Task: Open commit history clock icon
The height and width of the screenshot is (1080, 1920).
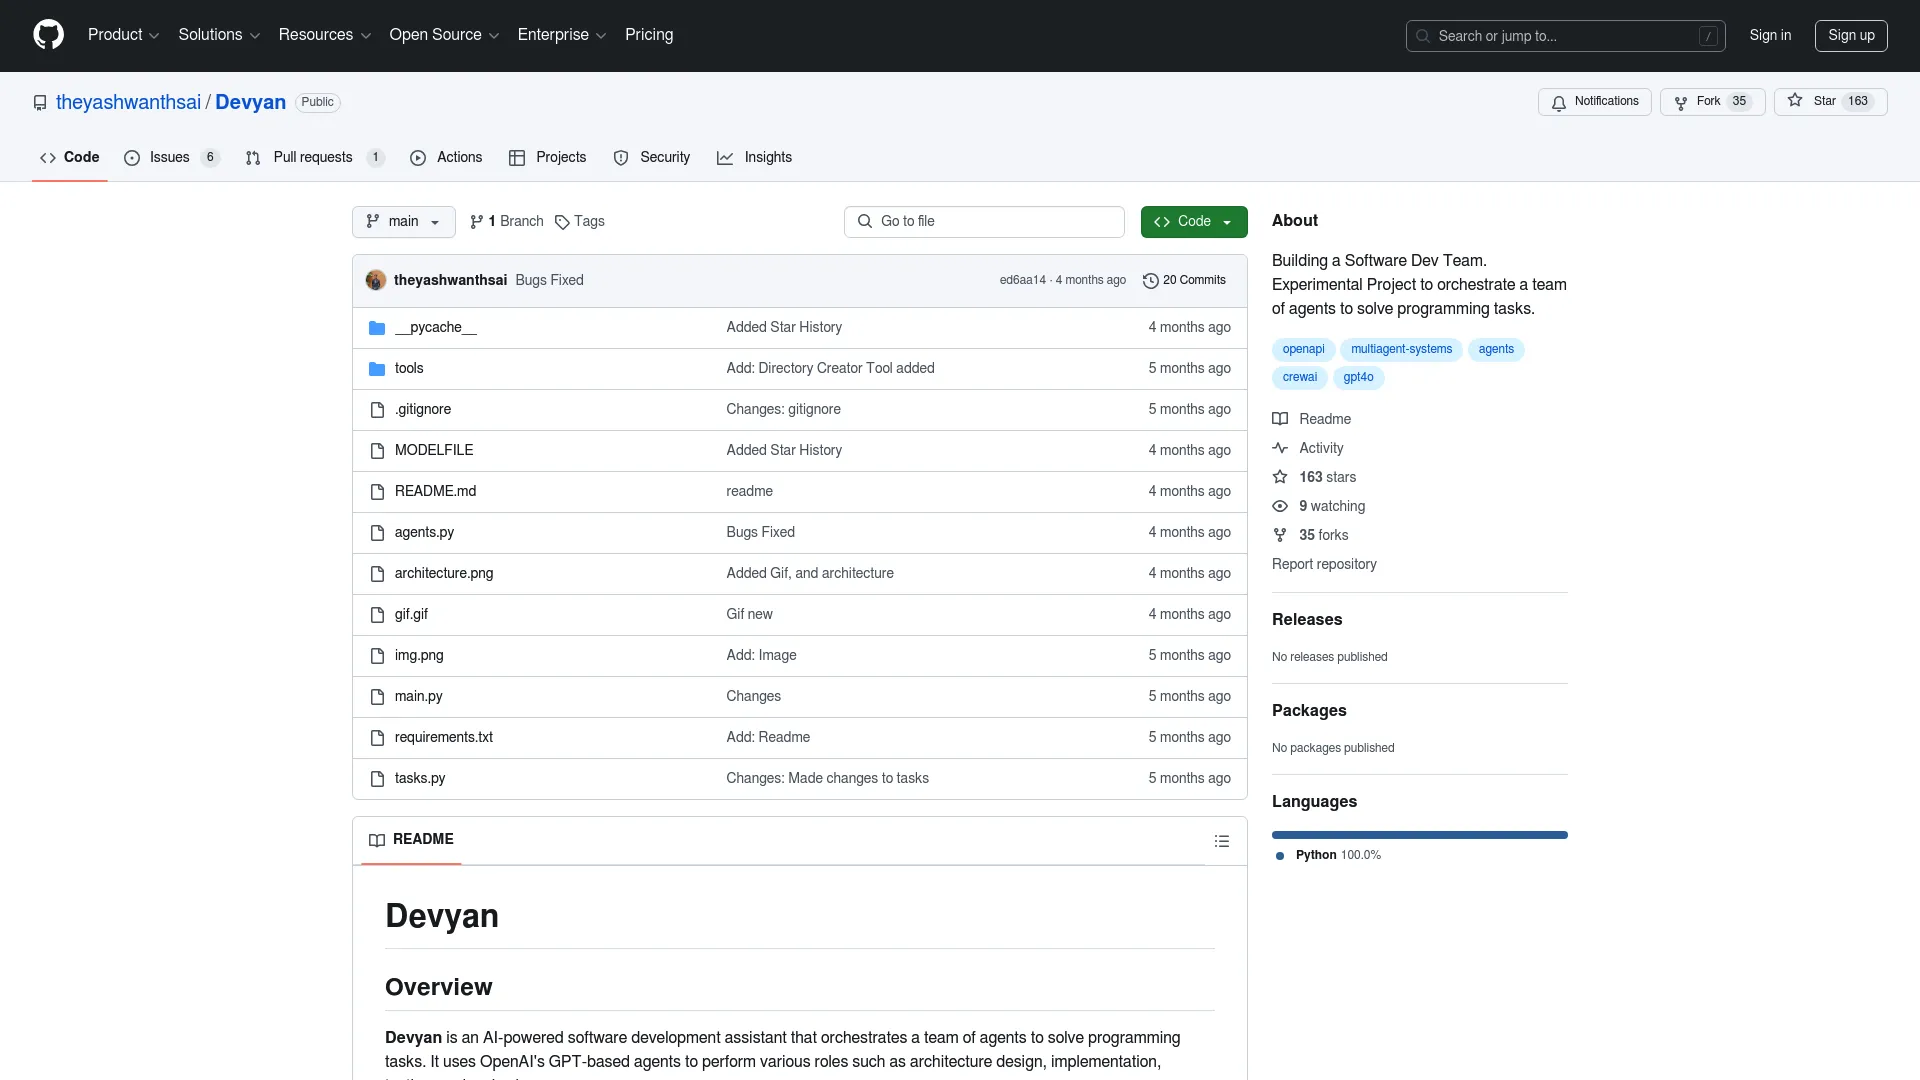Action: 1150,281
